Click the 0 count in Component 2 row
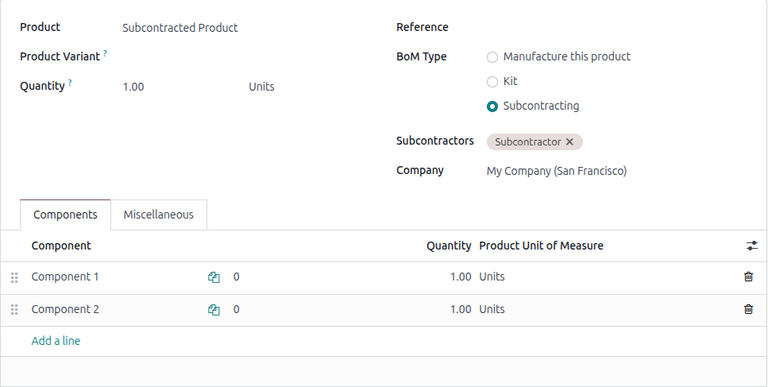Viewport: 768px width, 387px height. [x=236, y=310]
